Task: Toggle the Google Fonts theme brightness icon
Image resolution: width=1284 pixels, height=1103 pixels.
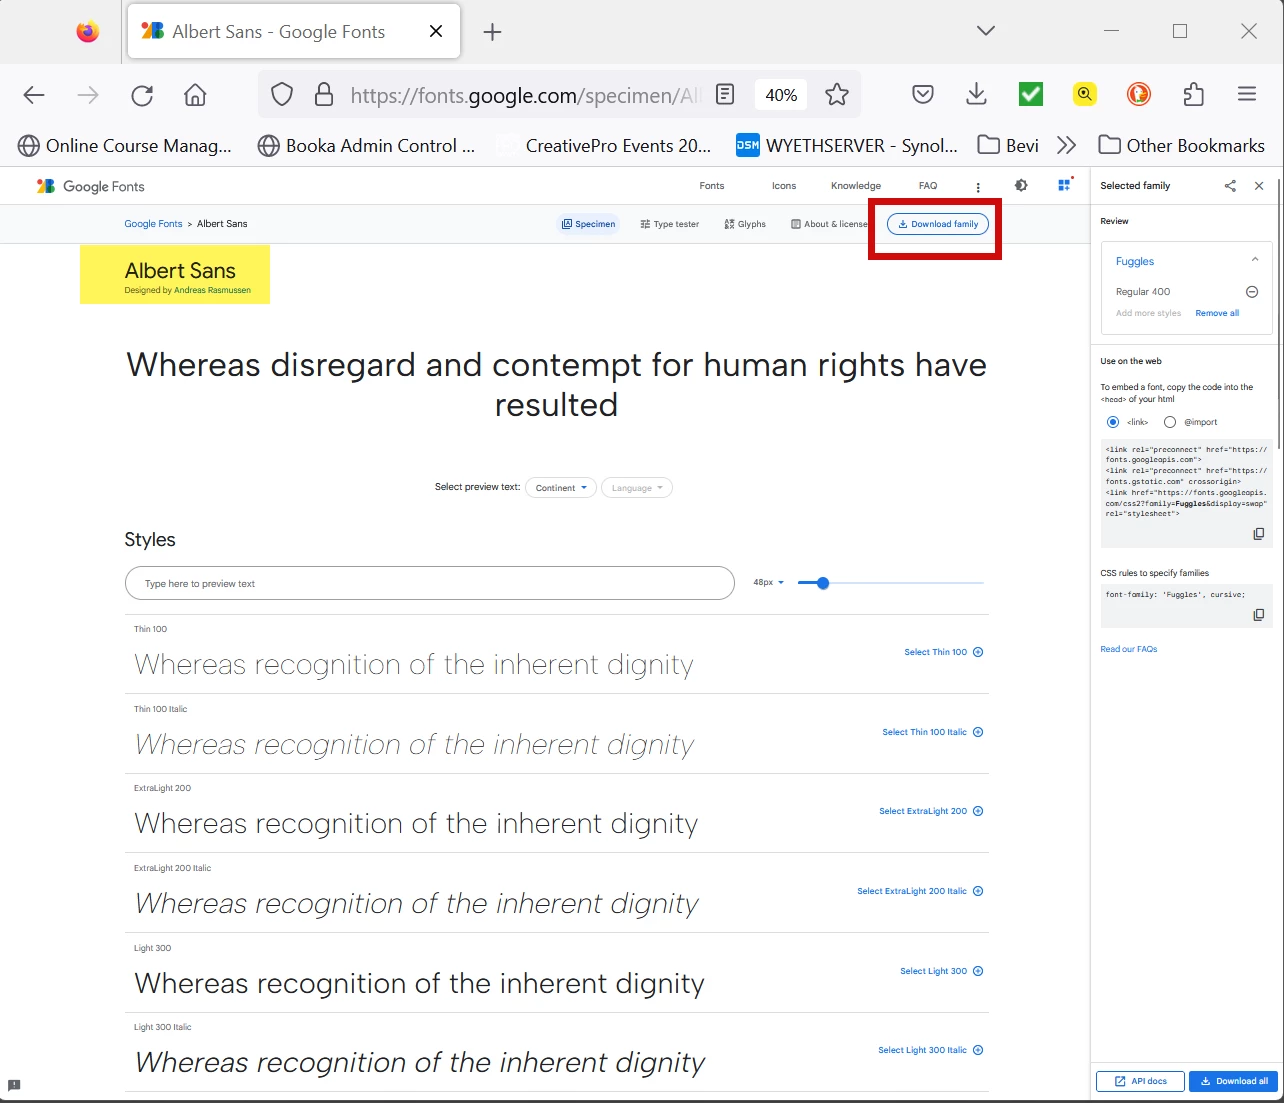Action: tap(1021, 186)
